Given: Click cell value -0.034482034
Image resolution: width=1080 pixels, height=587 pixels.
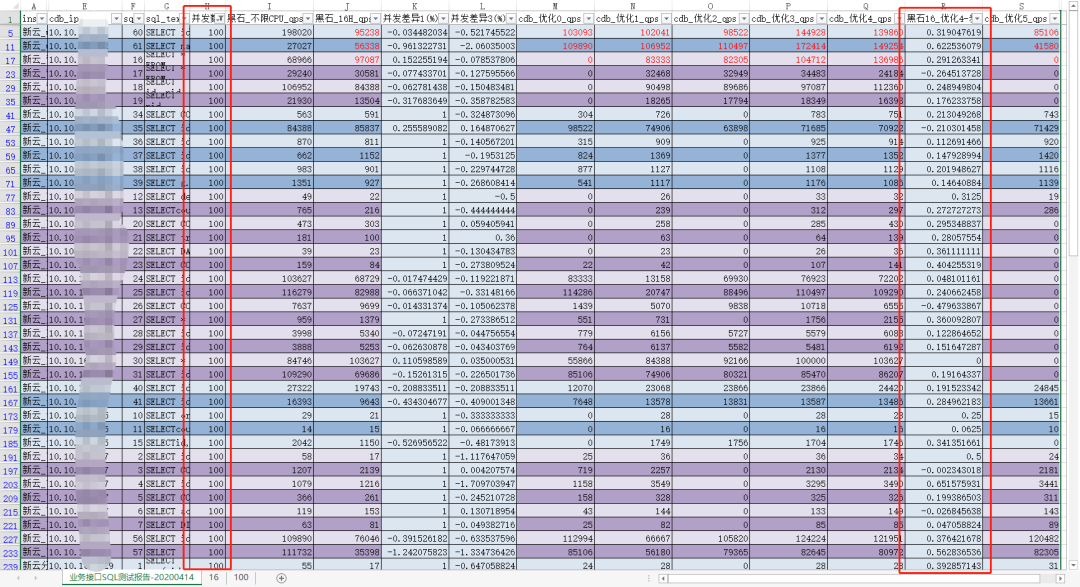Looking at the screenshot, I should coord(415,32).
